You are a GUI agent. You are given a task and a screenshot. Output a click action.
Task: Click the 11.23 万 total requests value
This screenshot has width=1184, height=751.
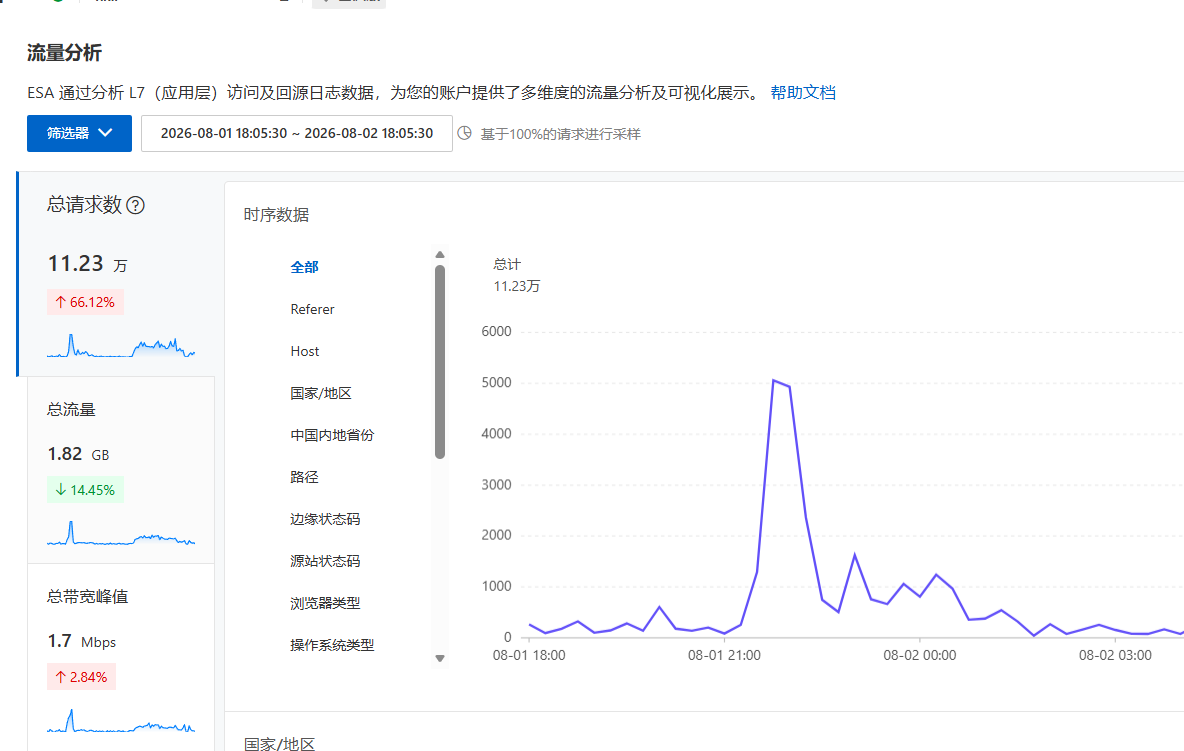point(88,264)
